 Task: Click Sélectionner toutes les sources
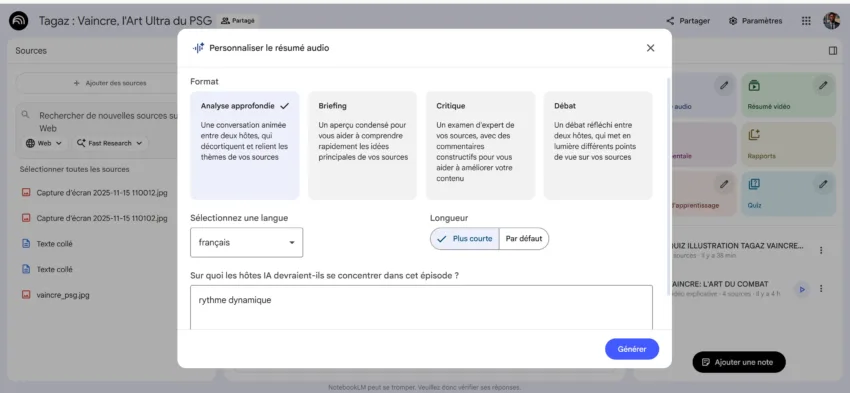[x=74, y=169]
